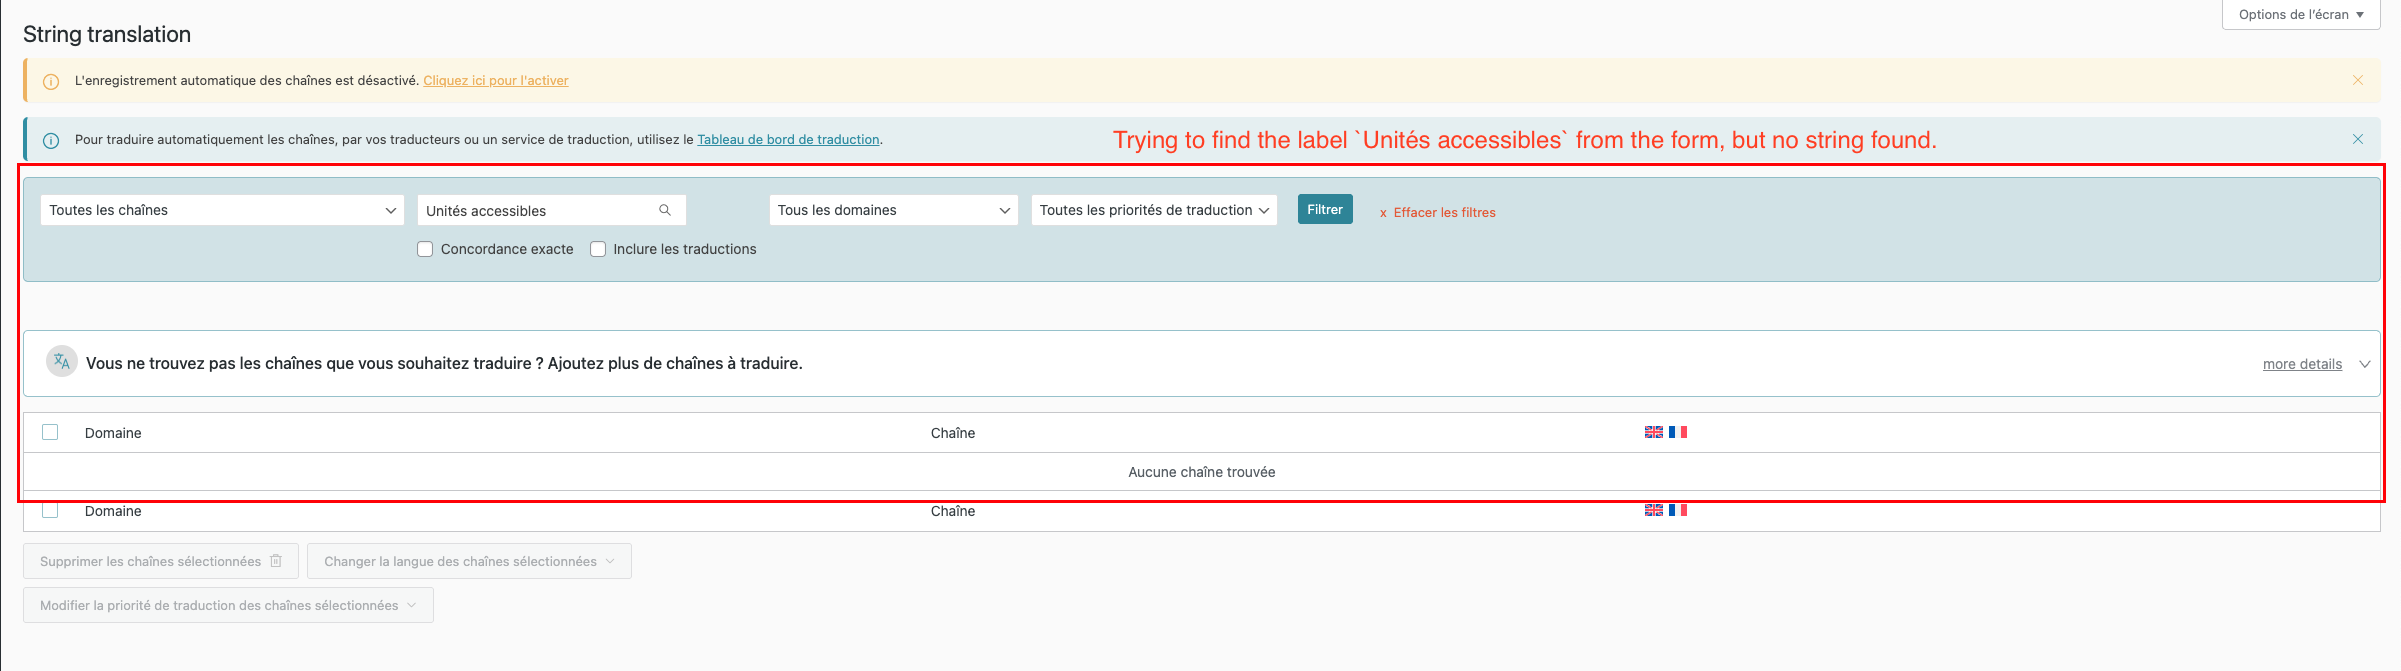Click the UK flag in top table header
The height and width of the screenshot is (671, 2401).
(x=1654, y=432)
